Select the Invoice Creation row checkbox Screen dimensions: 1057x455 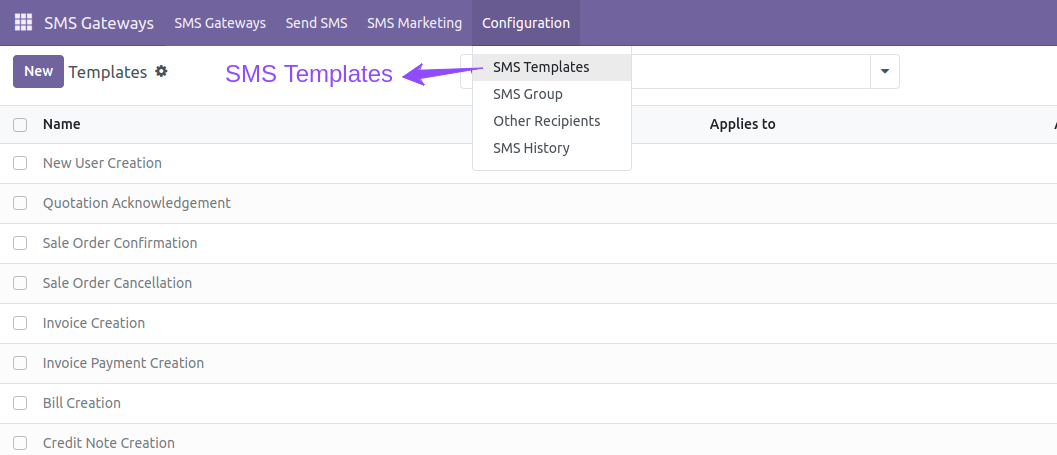[x=20, y=323]
